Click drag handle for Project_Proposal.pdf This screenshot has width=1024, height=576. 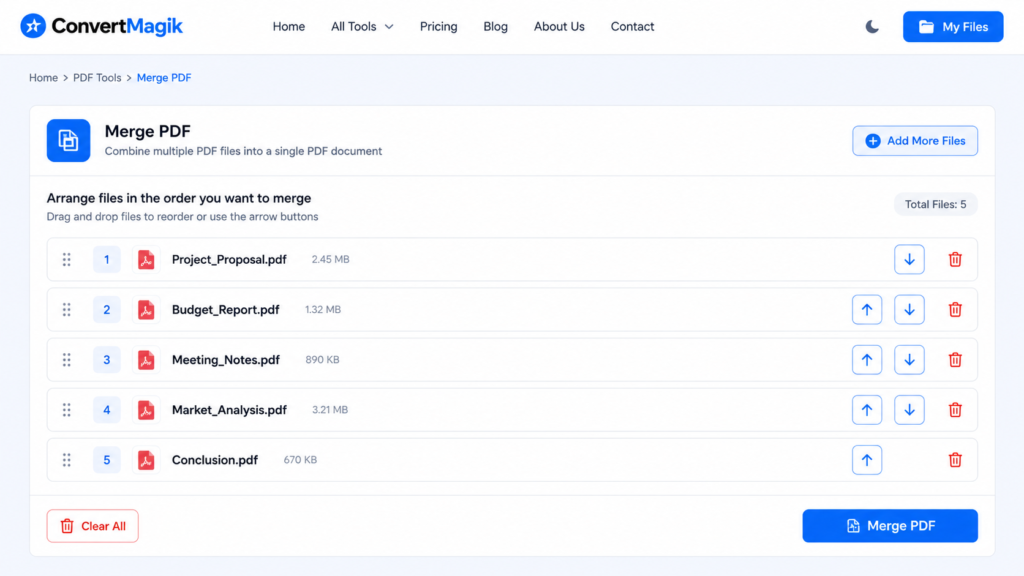click(67, 259)
